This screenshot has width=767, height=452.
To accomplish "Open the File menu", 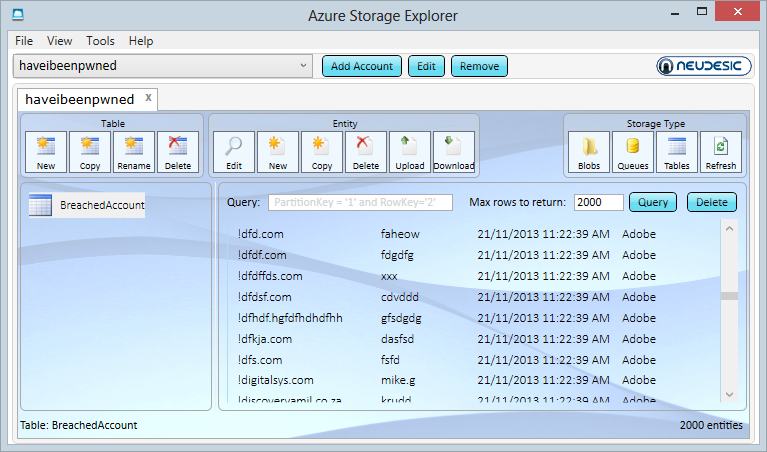I will coord(24,41).
